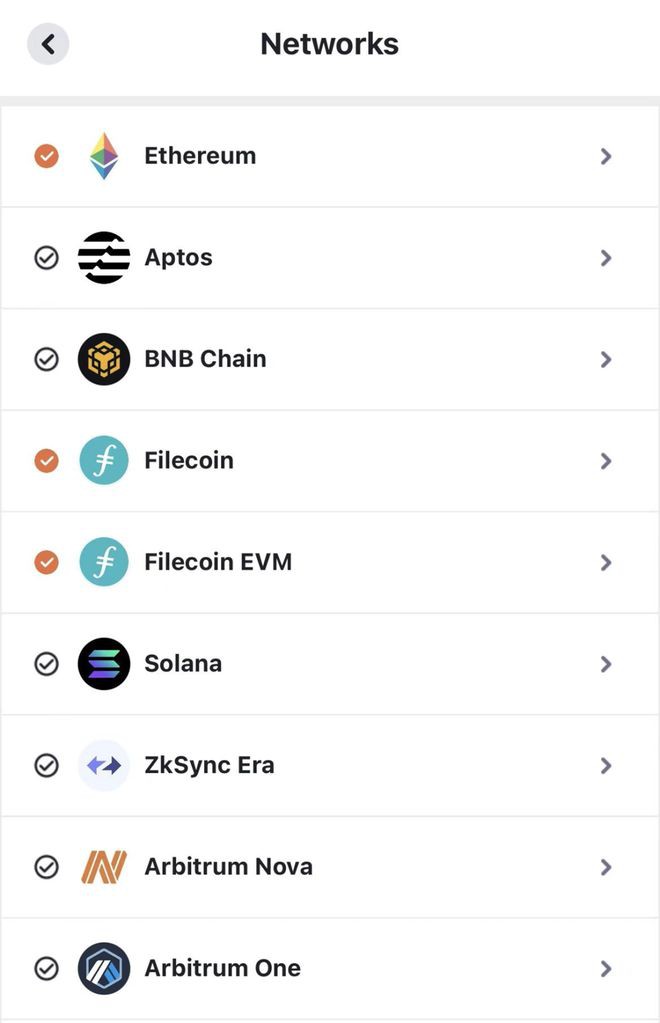Click the Aptos striped logo icon
This screenshot has width=660, height=1023.
[x=104, y=258]
